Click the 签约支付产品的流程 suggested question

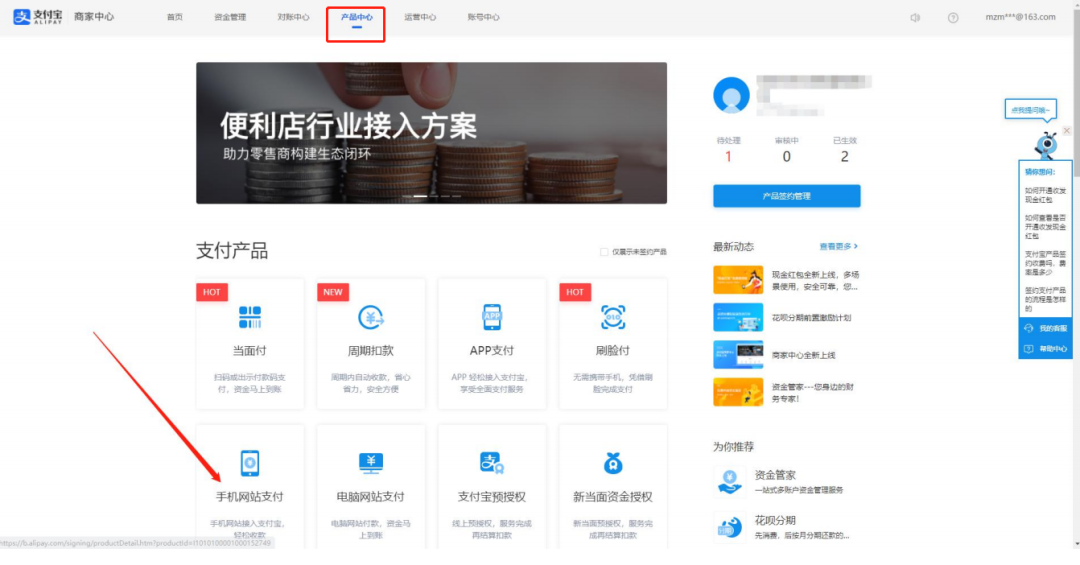(1045, 300)
